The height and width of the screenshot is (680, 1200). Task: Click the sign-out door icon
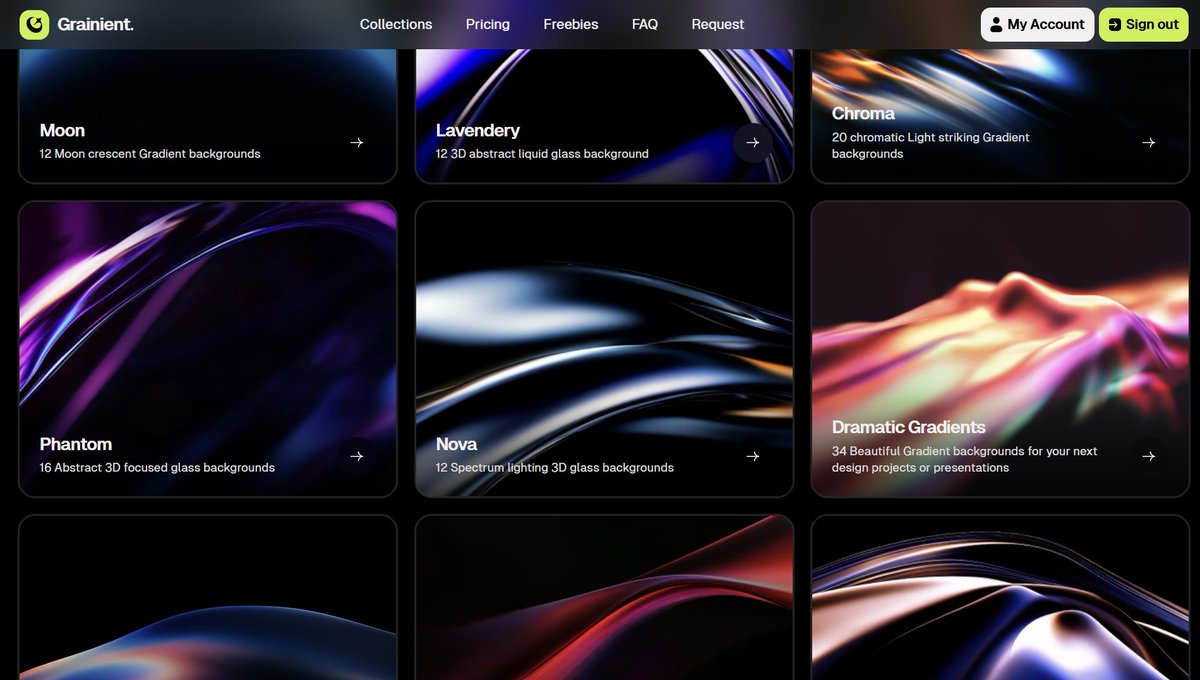[x=1115, y=25]
